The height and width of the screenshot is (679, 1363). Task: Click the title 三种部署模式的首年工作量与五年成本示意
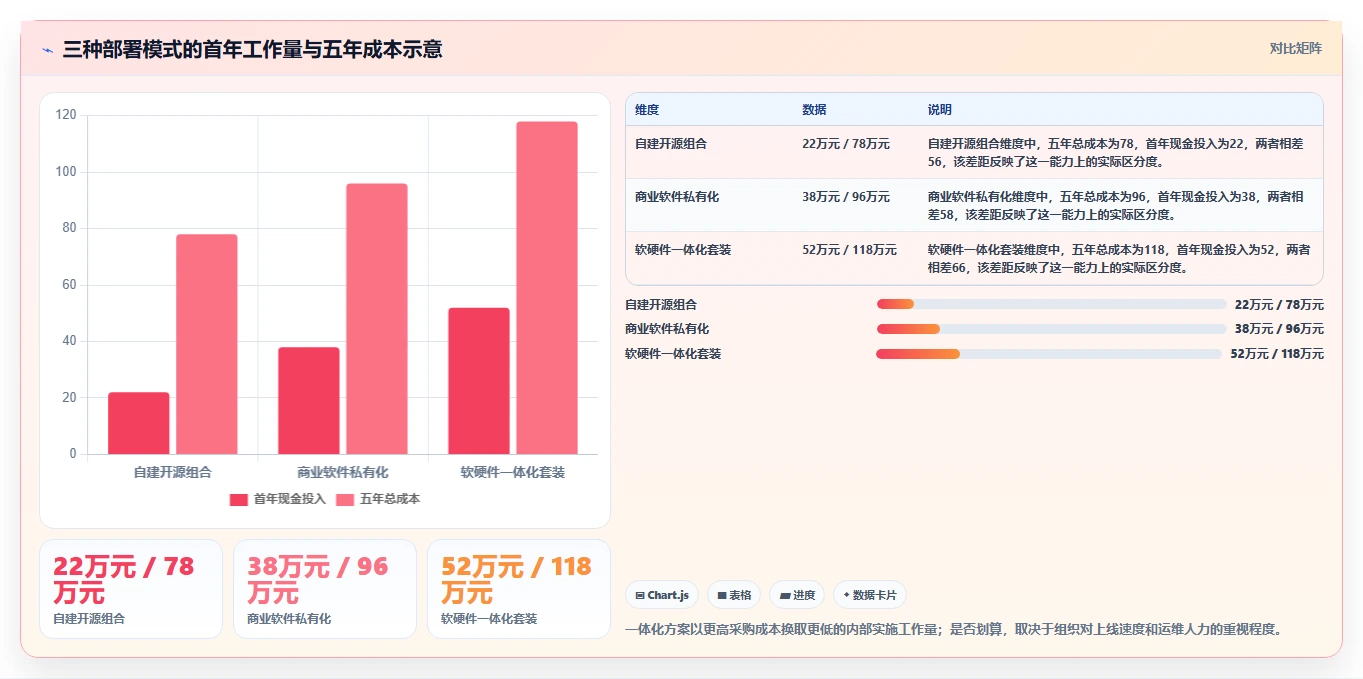click(252, 49)
